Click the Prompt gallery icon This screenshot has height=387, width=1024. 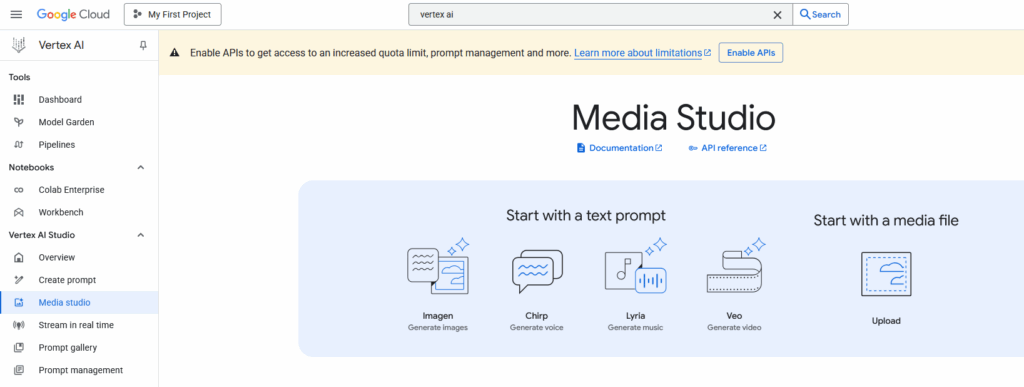[19, 348]
